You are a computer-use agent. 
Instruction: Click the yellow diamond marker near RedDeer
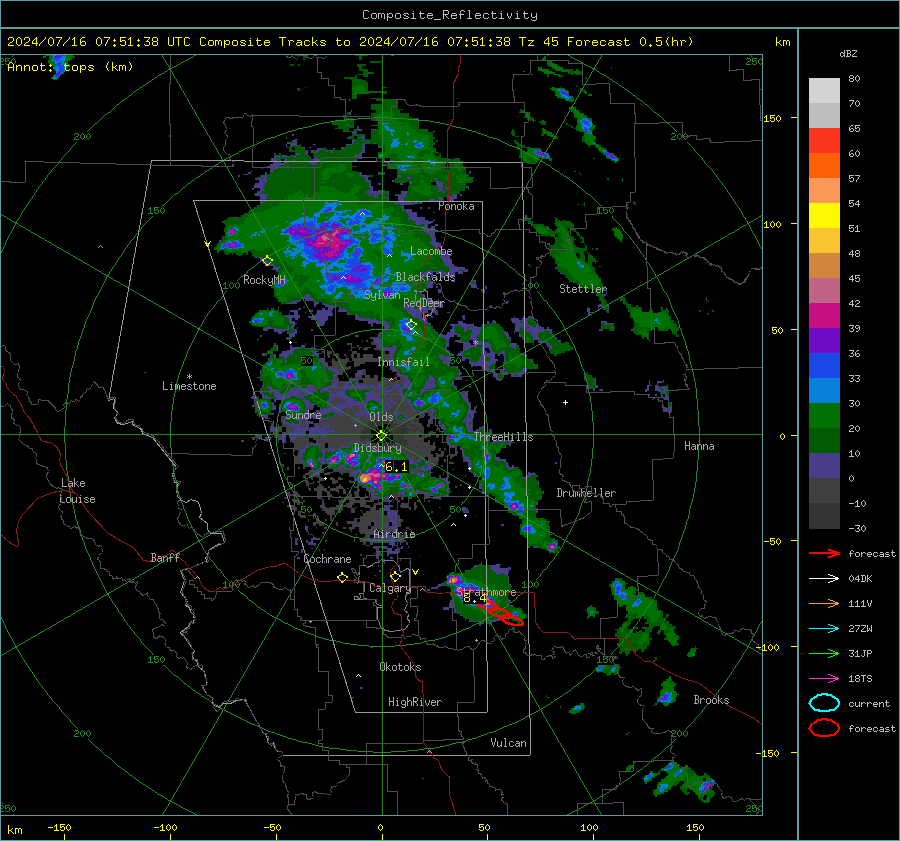[x=411, y=325]
